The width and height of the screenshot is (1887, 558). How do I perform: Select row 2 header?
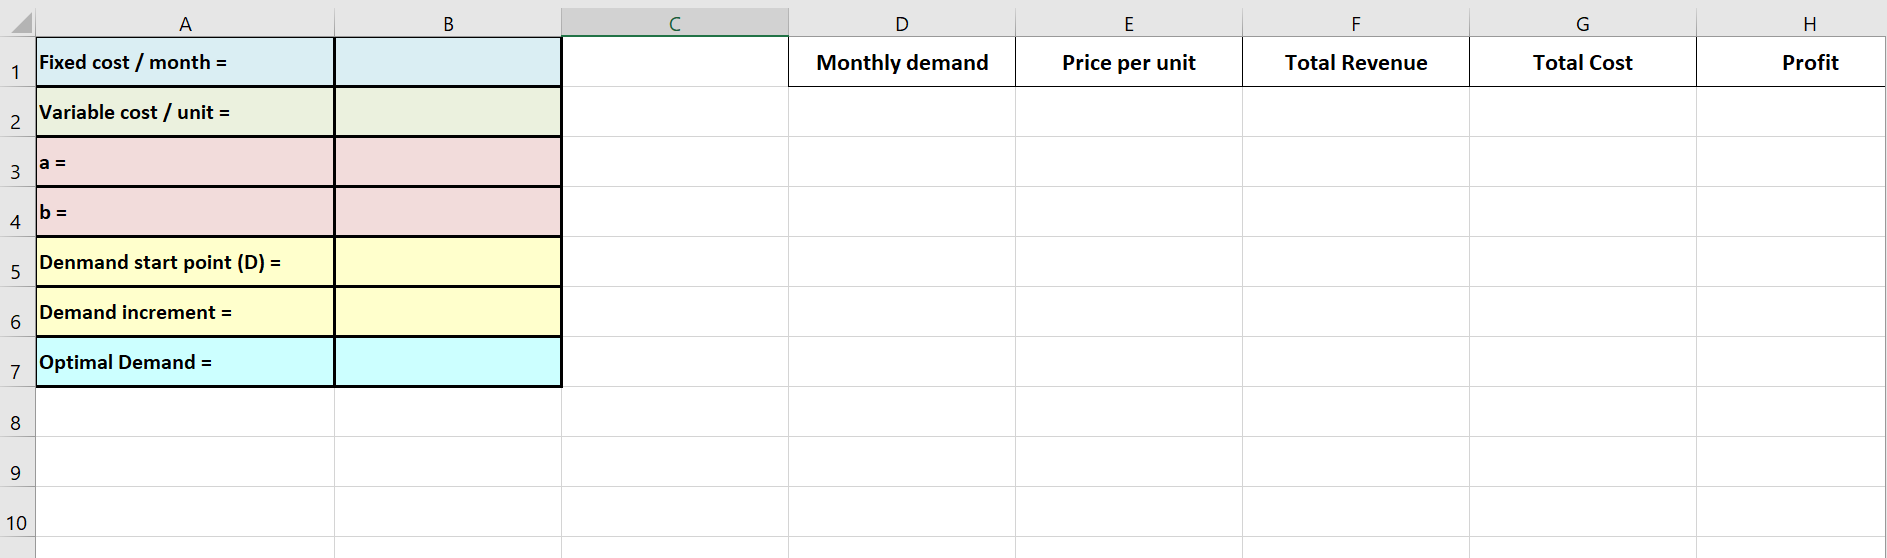tap(17, 112)
